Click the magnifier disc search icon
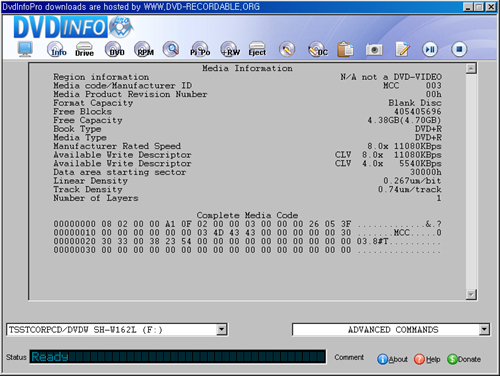This screenshot has height=376, width=500. [171, 49]
